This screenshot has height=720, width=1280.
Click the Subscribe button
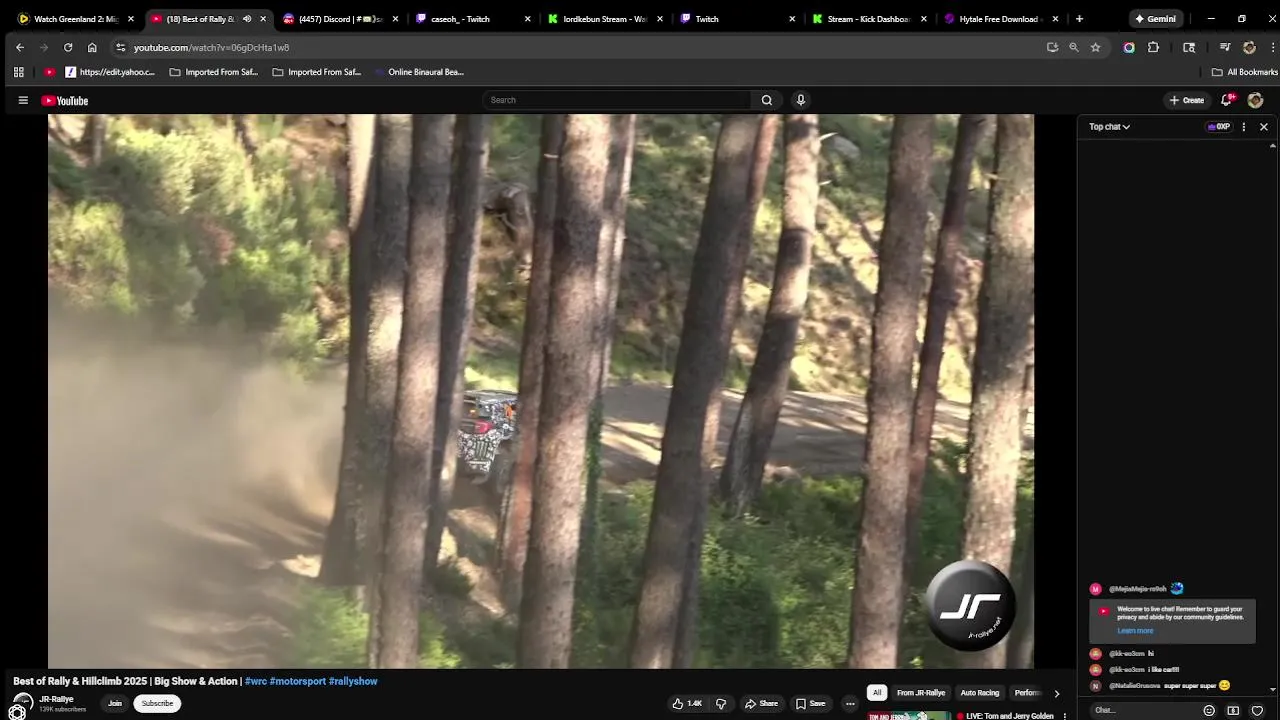[x=157, y=703]
